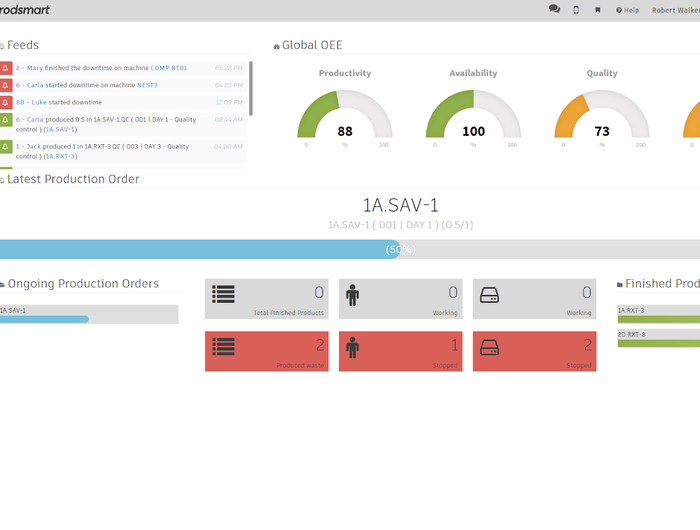Viewport: 700px width, 530px height.
Task: Open the chat messages icon in top bar
Action: tap(554, 9)
